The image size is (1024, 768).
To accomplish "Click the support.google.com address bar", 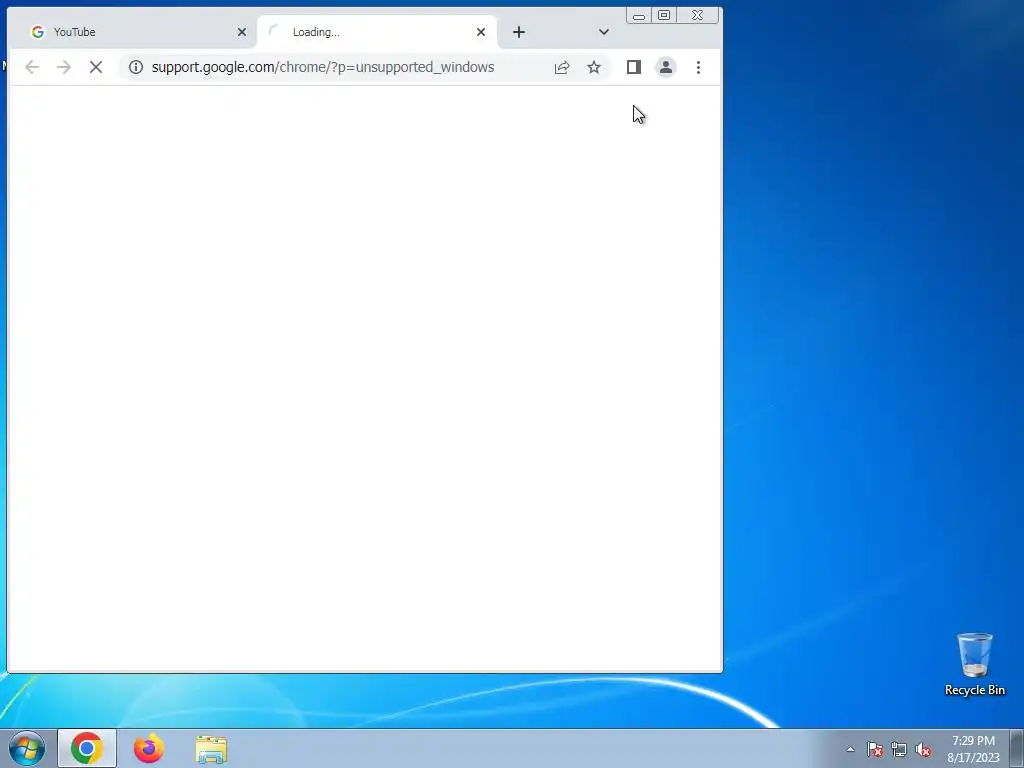I will (323, 67).
